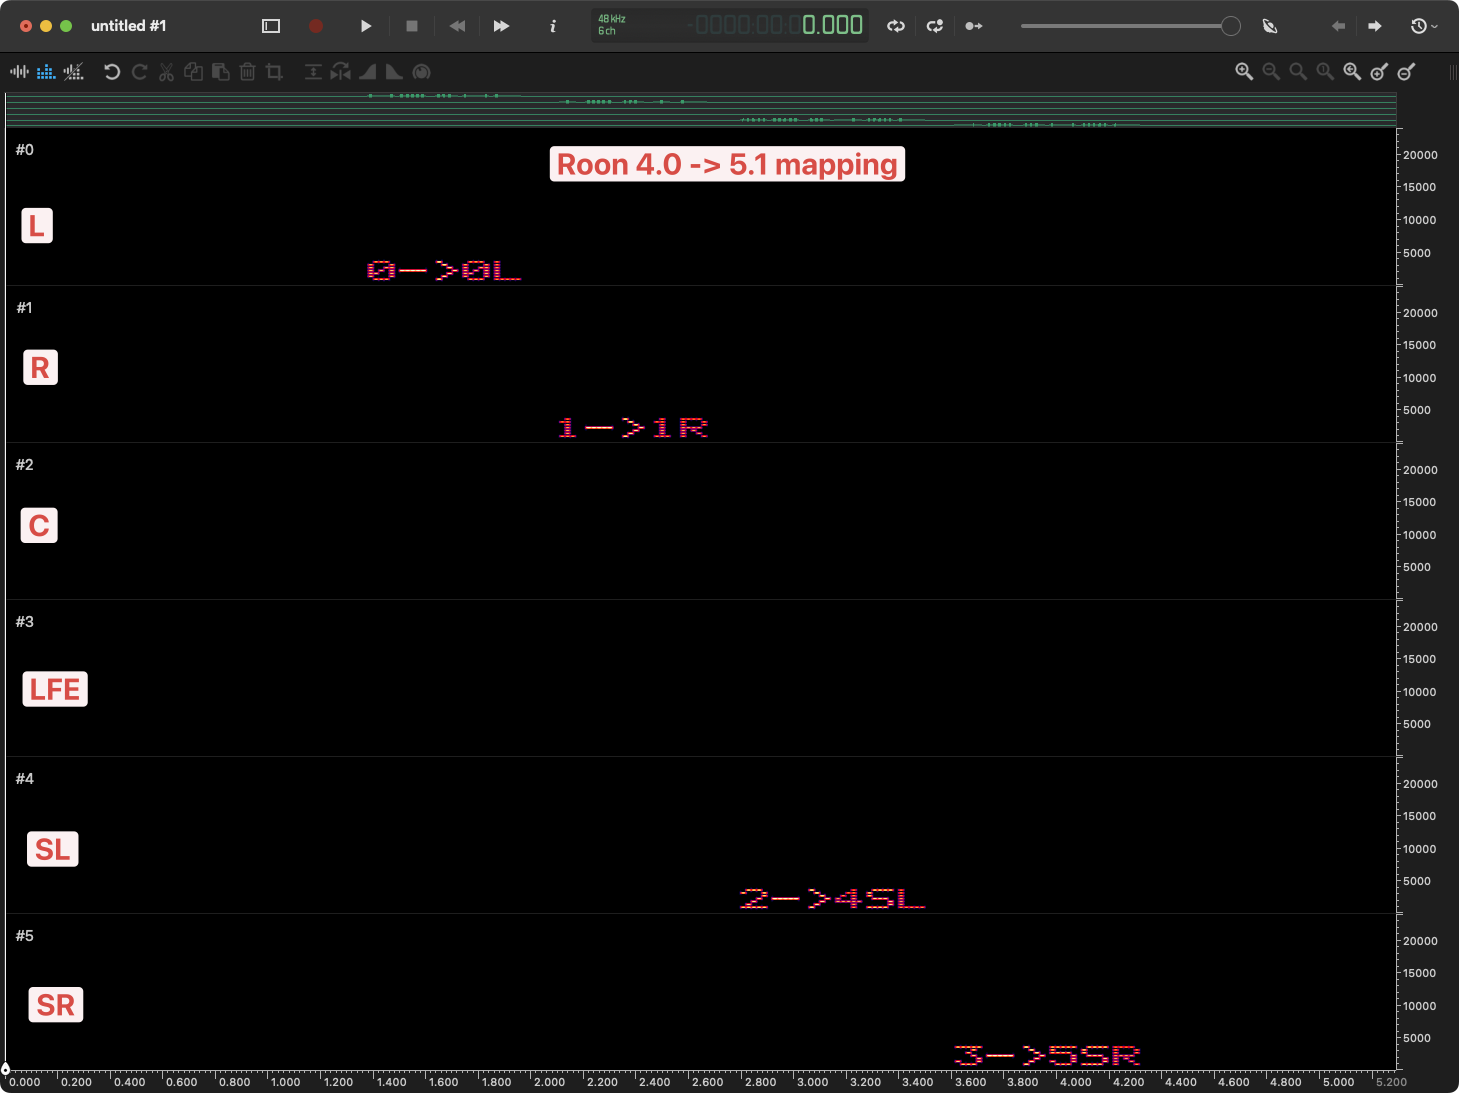Zoom to the selection
Screen dimensions: 1459x1093
click(1298, 72)
